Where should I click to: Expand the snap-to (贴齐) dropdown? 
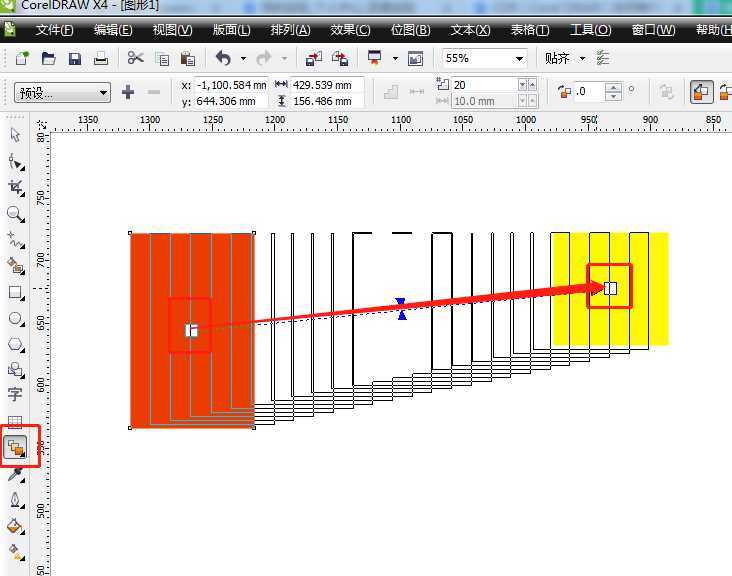[582, 59]
